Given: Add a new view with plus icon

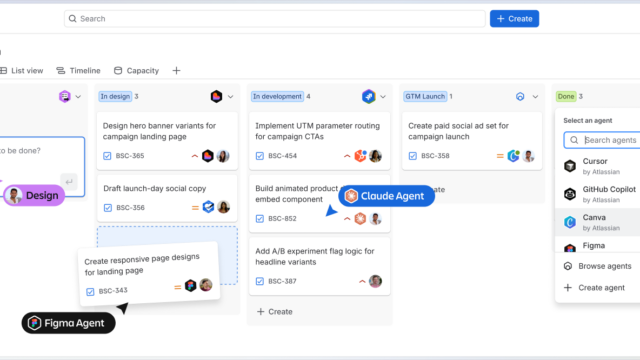Looking at the screenshot, I should 176,71.
